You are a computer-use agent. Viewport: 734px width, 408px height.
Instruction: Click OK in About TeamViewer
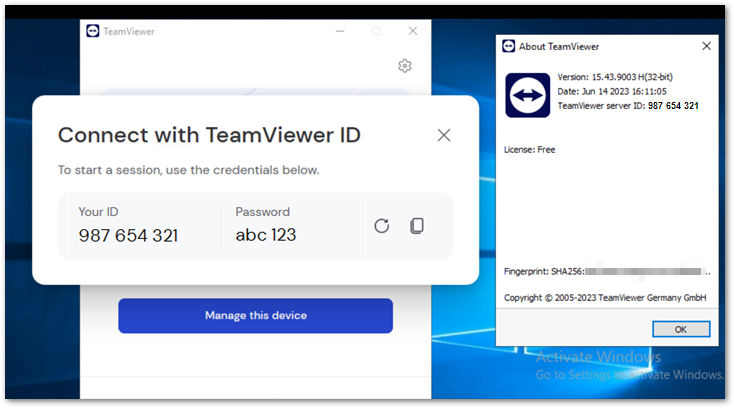click(x=681, y=329)
